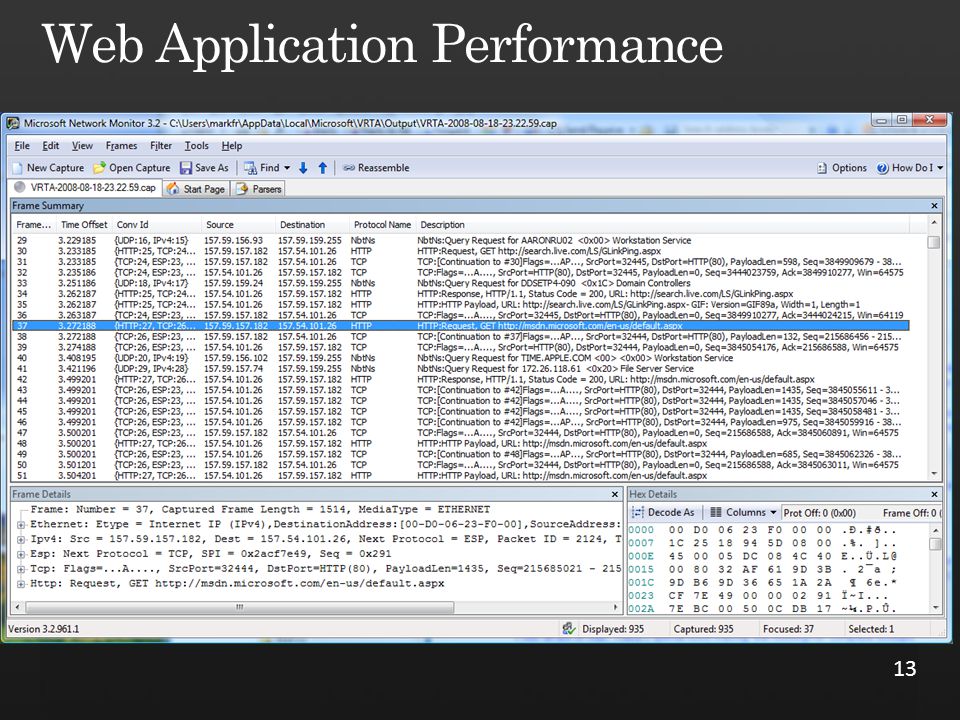Open the Filter menu
The height and width of the screenshot is (720, 960).
[160, 146]
